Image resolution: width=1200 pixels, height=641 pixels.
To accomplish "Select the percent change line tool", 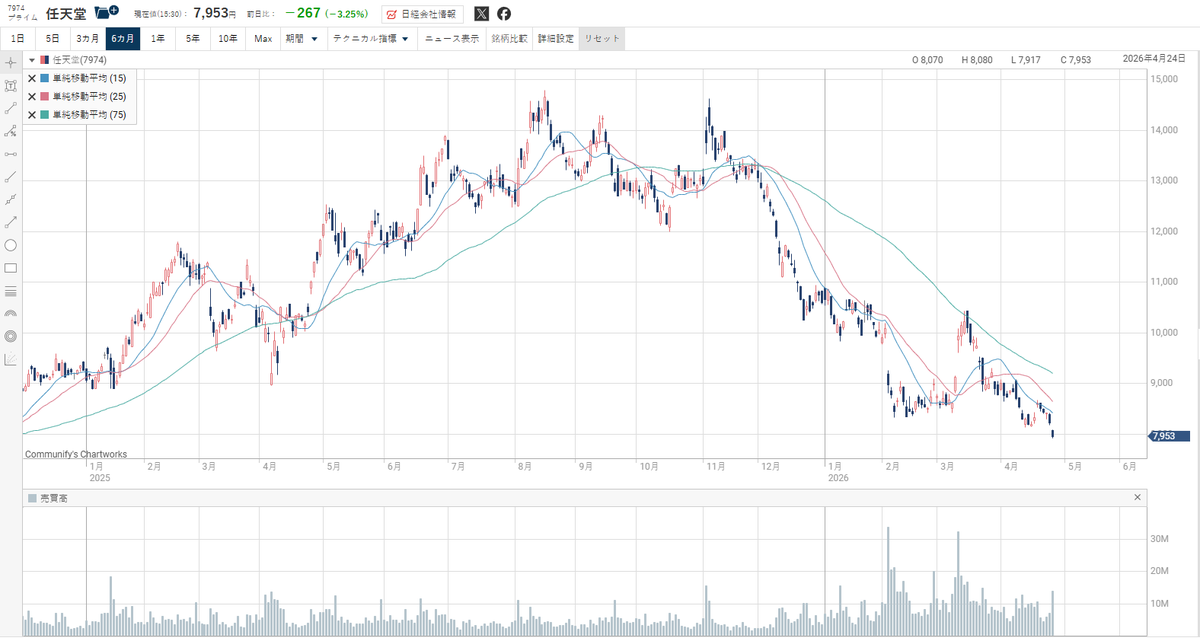I will tap(11, 131).
